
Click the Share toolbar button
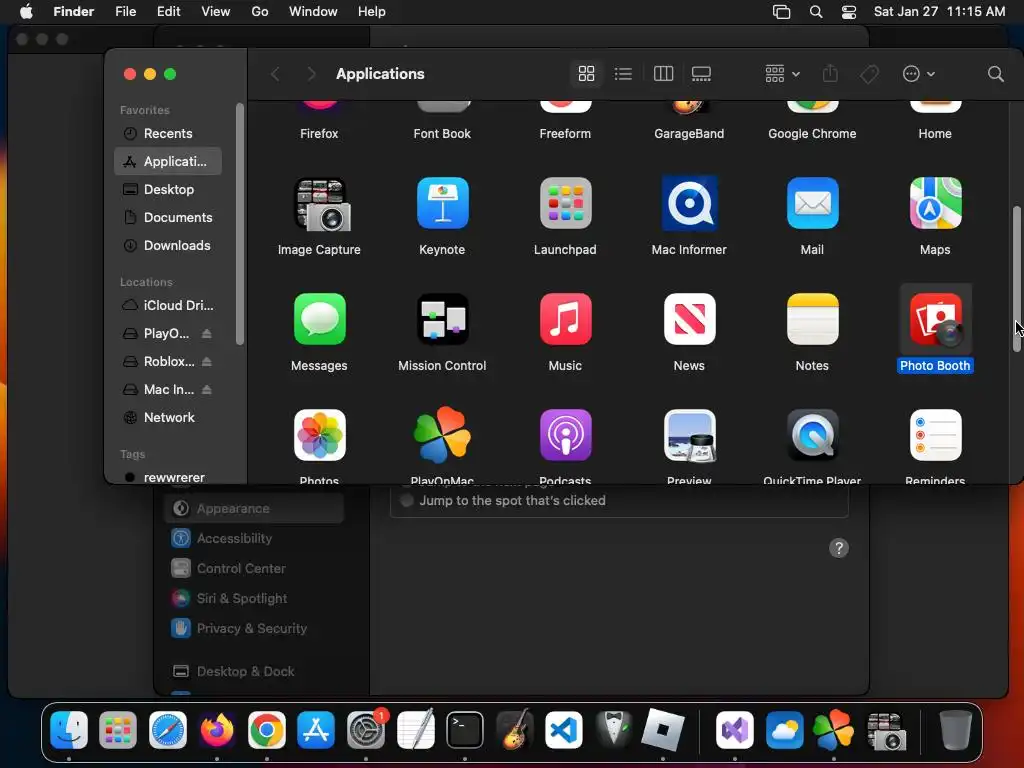coord(830,73)
